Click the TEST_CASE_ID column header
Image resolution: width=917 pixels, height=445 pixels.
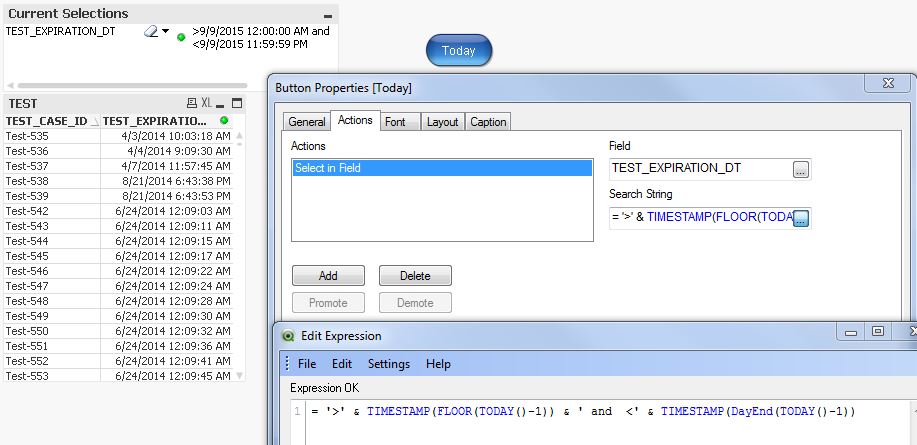tap(52, 121)
